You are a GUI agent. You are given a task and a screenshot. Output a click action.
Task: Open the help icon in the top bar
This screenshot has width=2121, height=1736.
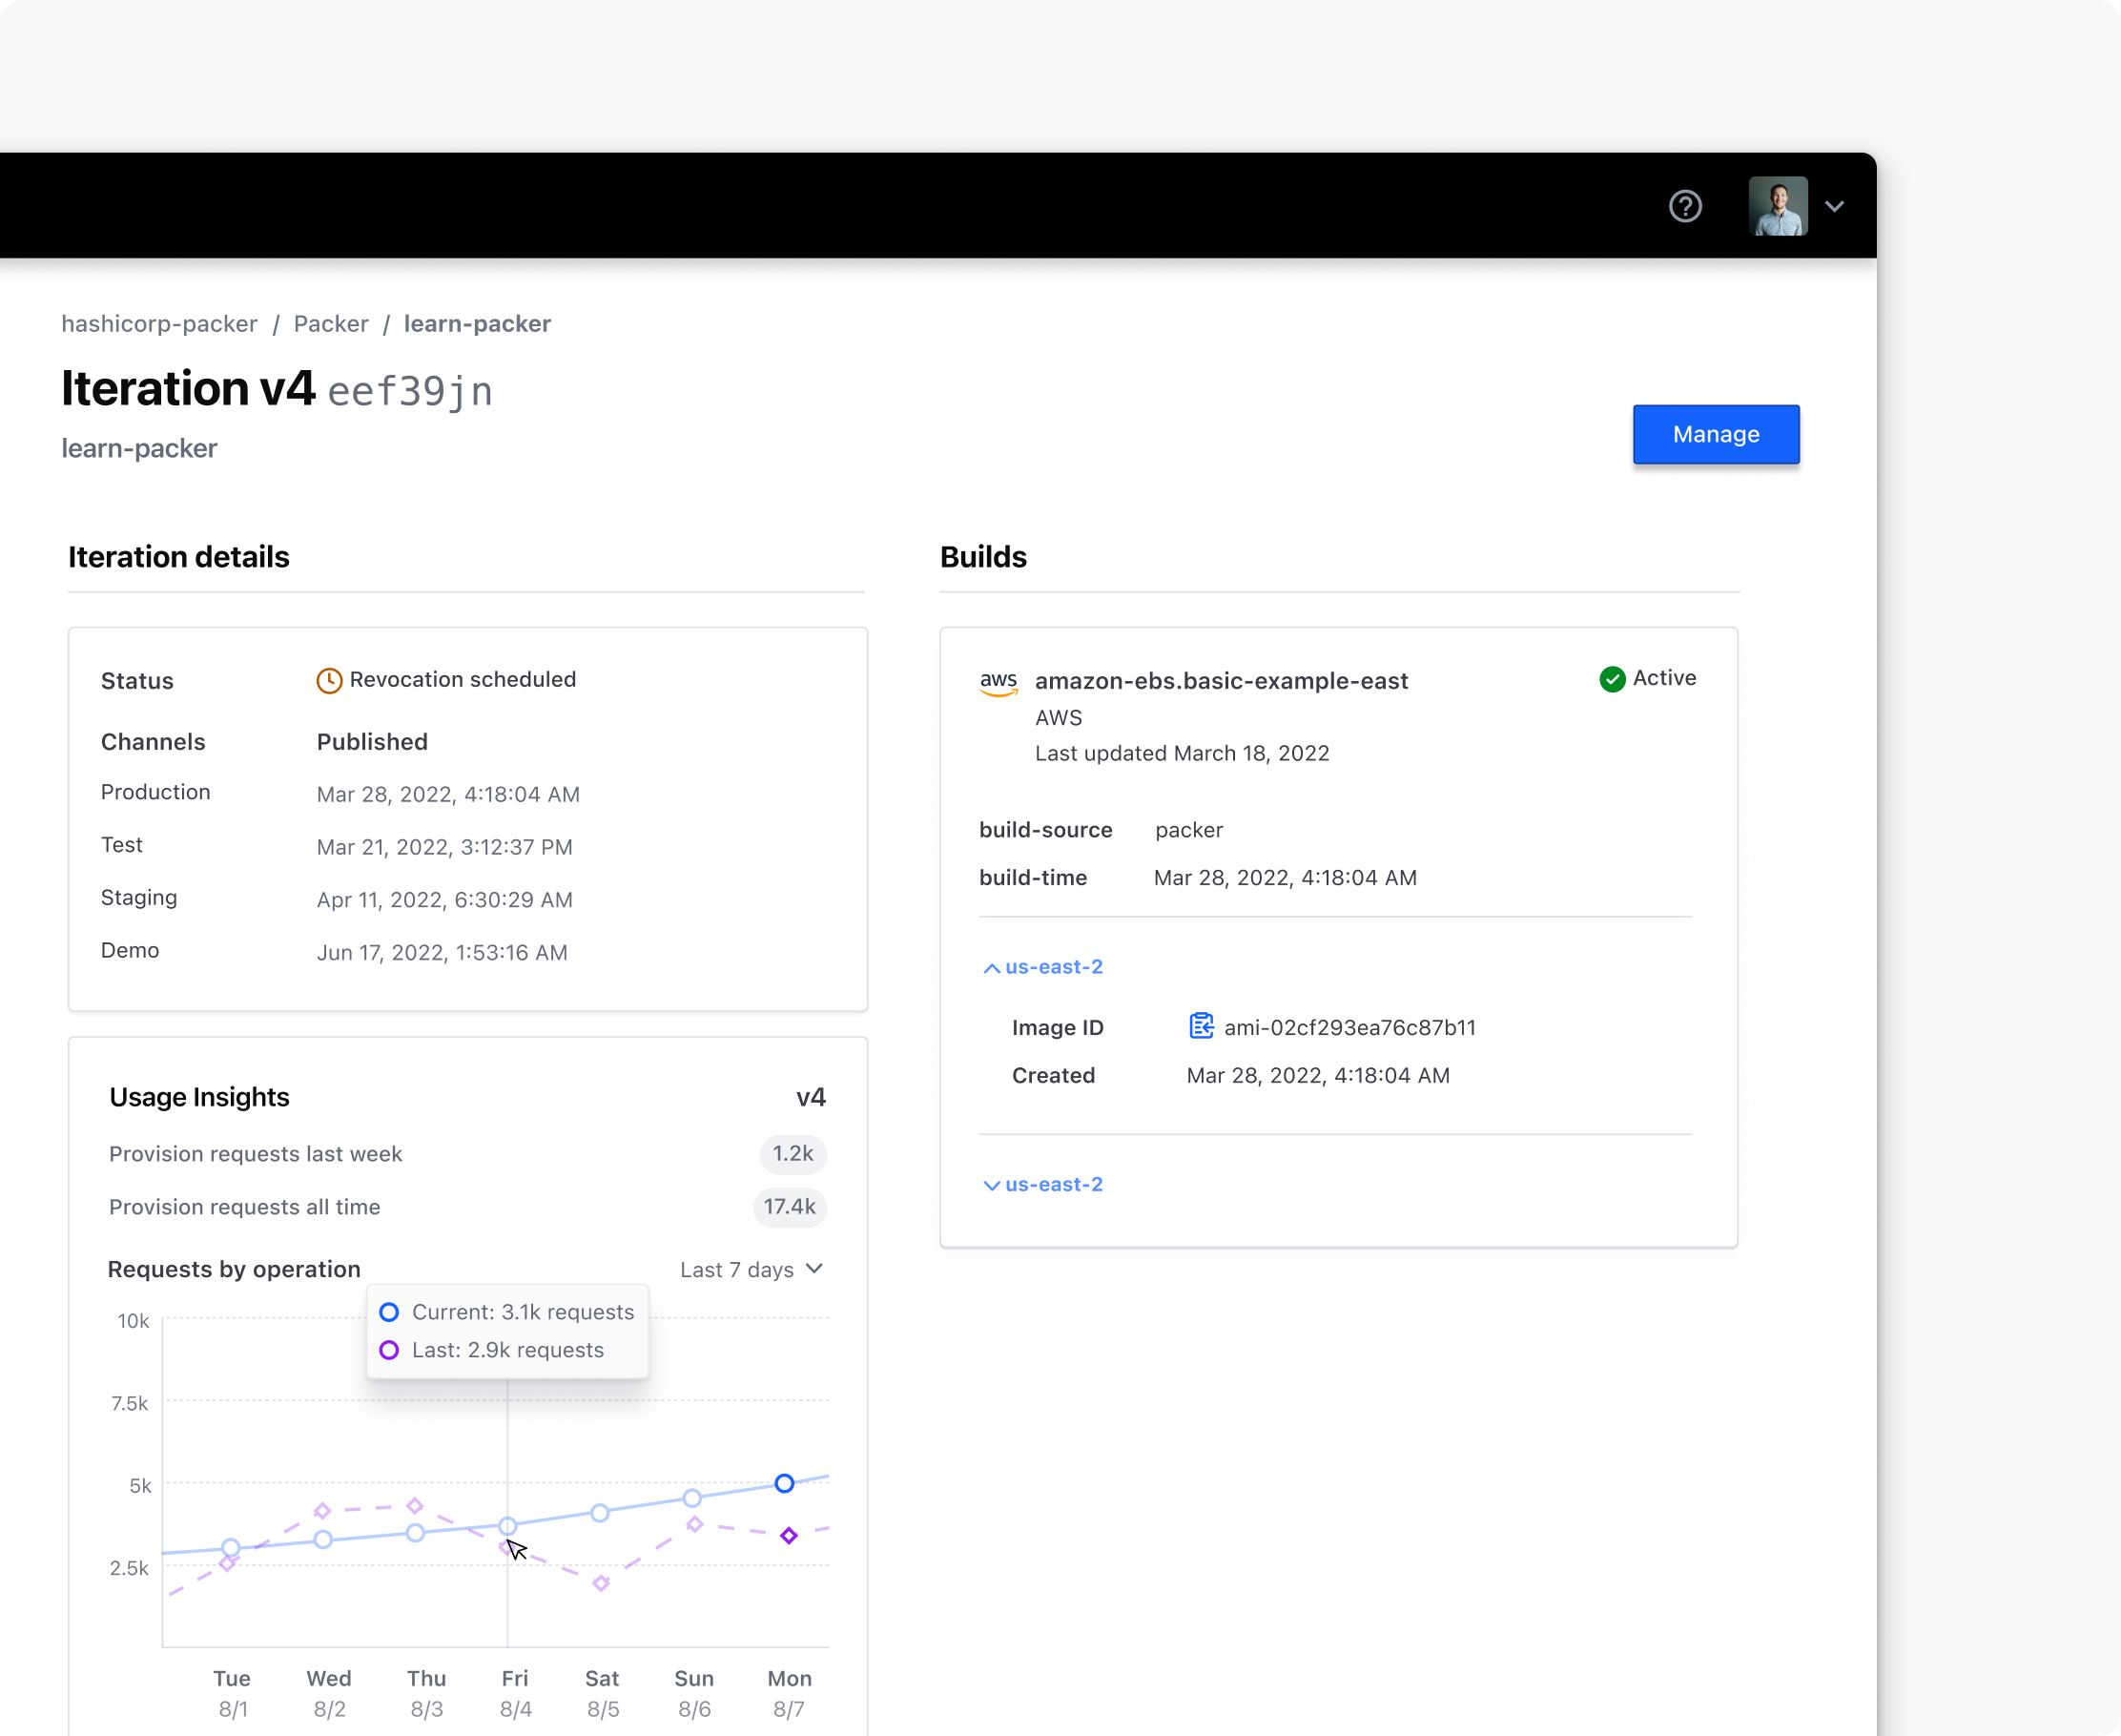tap(1685, 206)
